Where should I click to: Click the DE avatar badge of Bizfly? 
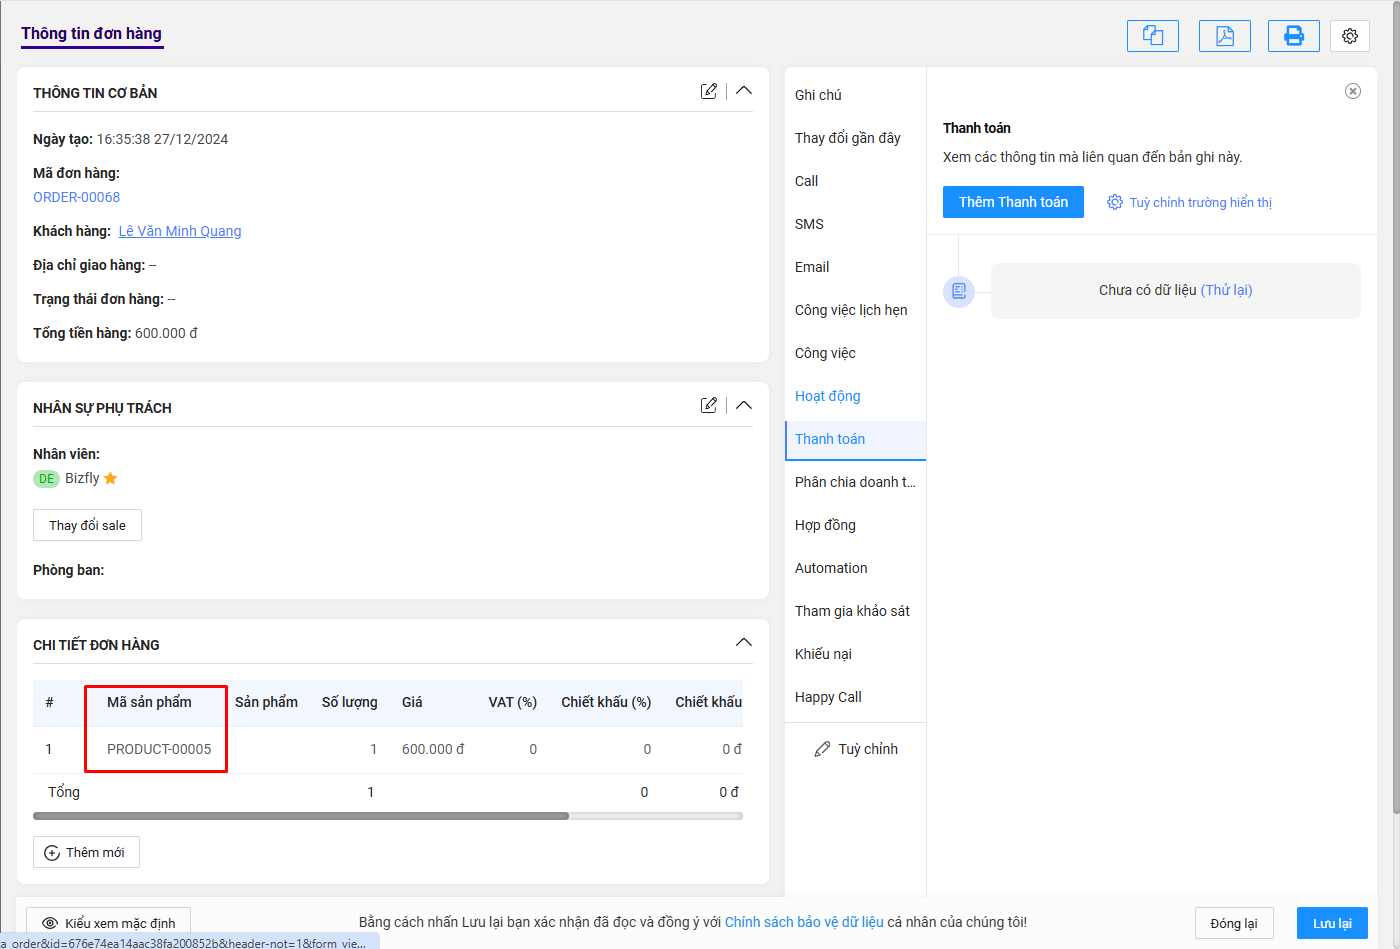tap(46, 479)
